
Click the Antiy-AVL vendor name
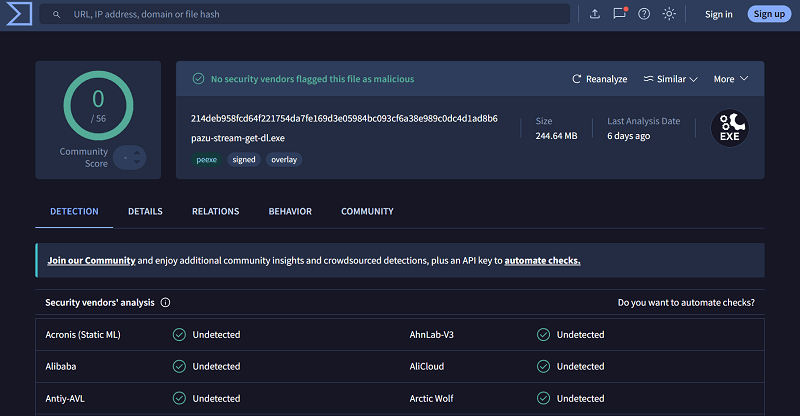65,399
